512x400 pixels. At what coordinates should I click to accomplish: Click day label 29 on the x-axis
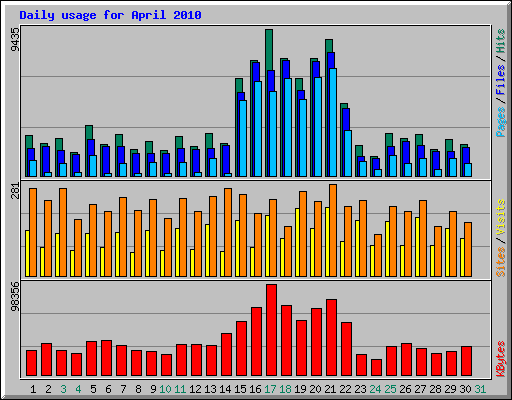click(450, 389)
